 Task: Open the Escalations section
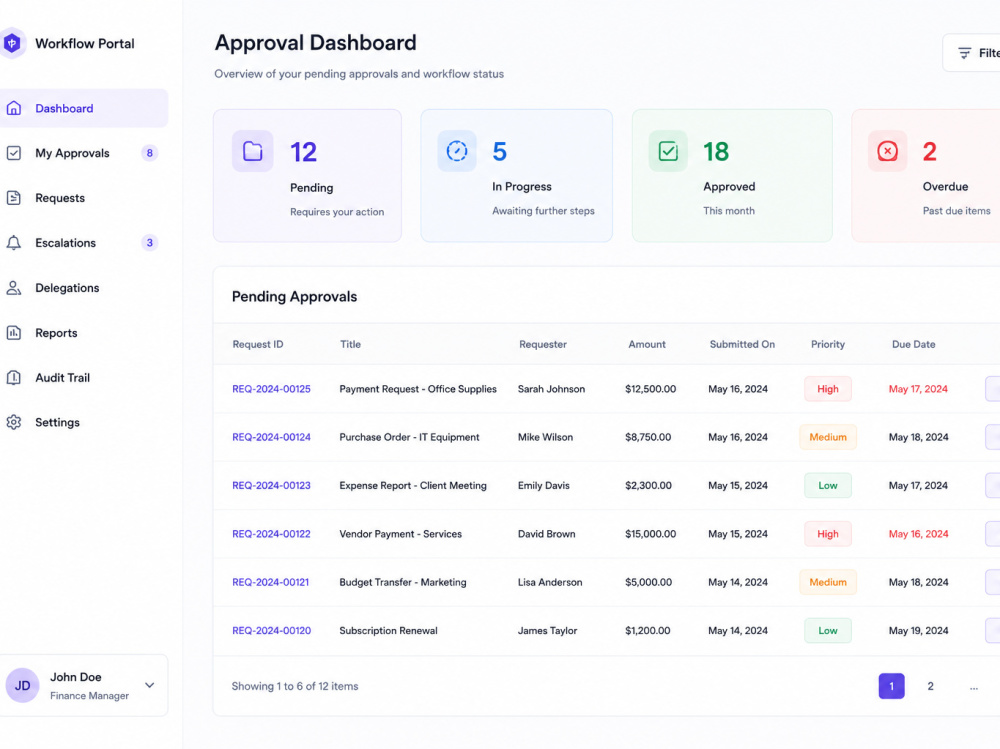click(x=83, y=243)
